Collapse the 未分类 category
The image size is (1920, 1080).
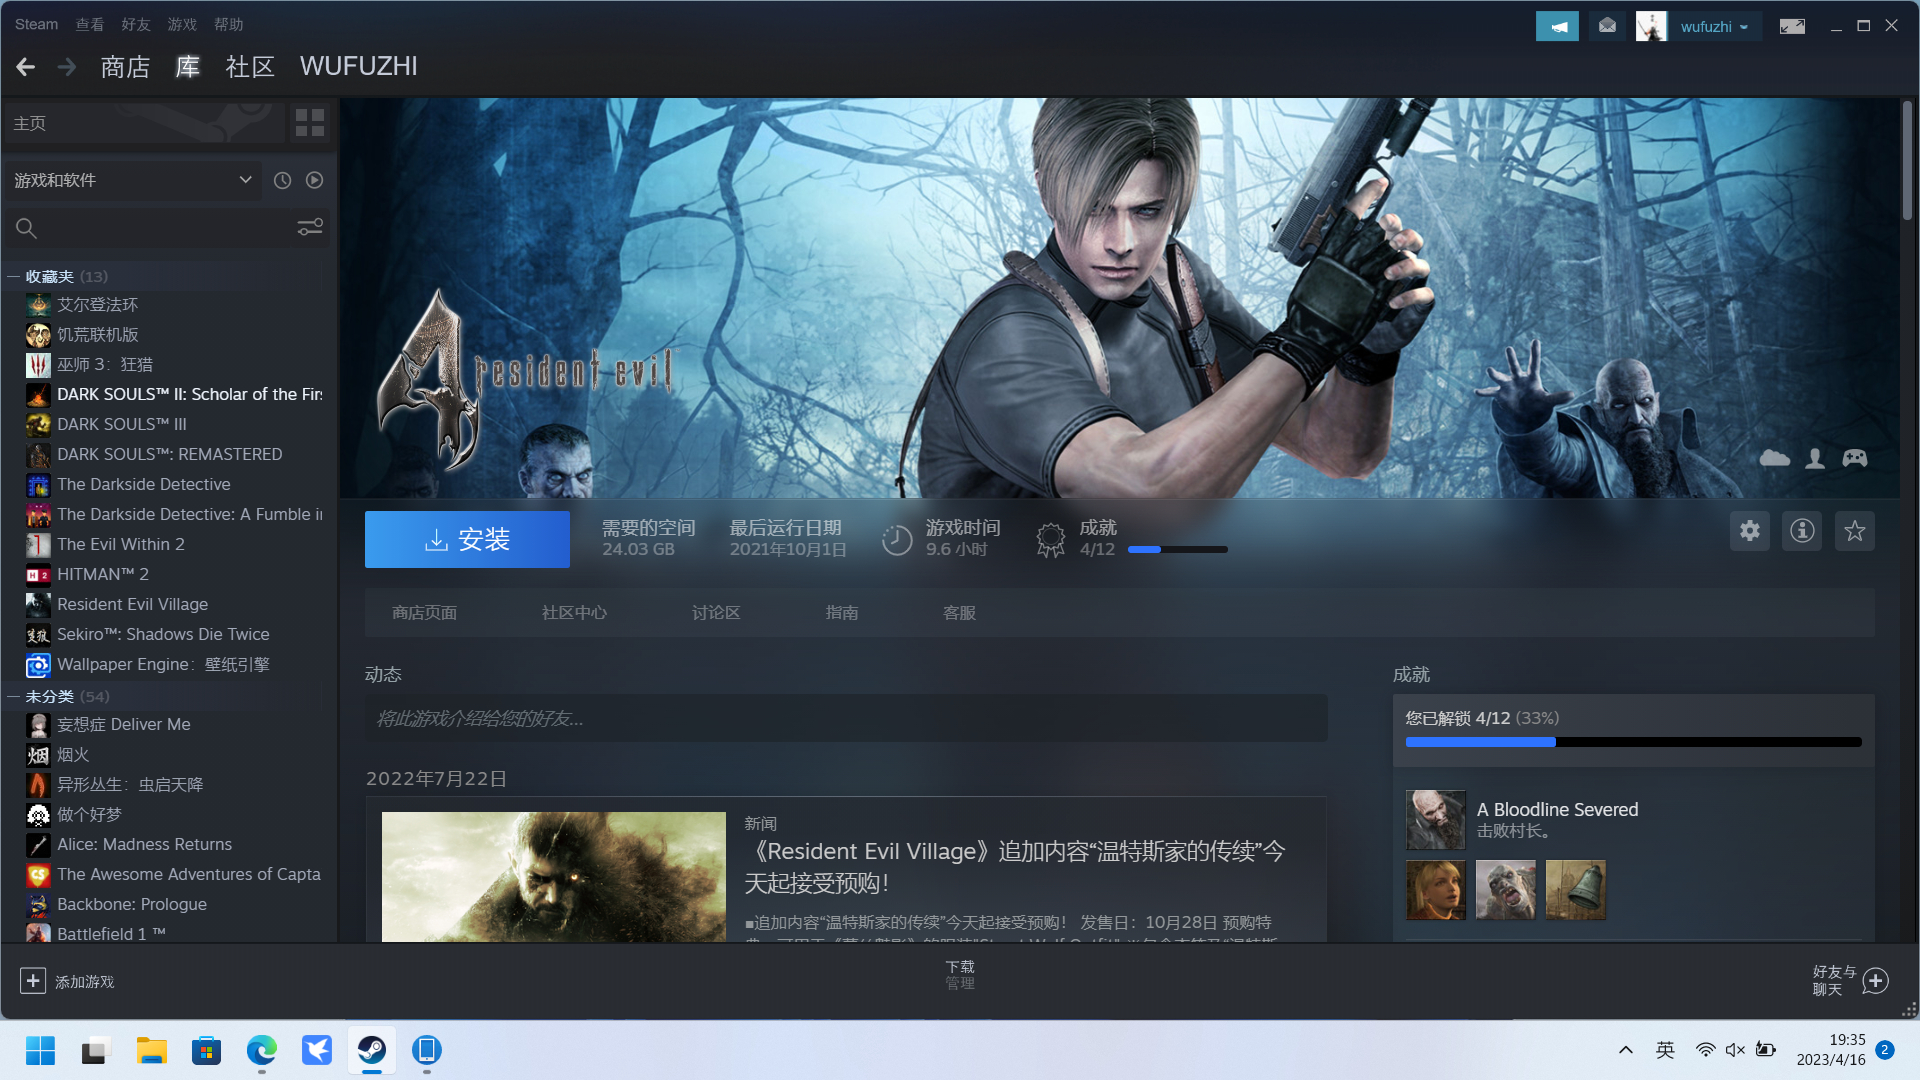point(14,697)
